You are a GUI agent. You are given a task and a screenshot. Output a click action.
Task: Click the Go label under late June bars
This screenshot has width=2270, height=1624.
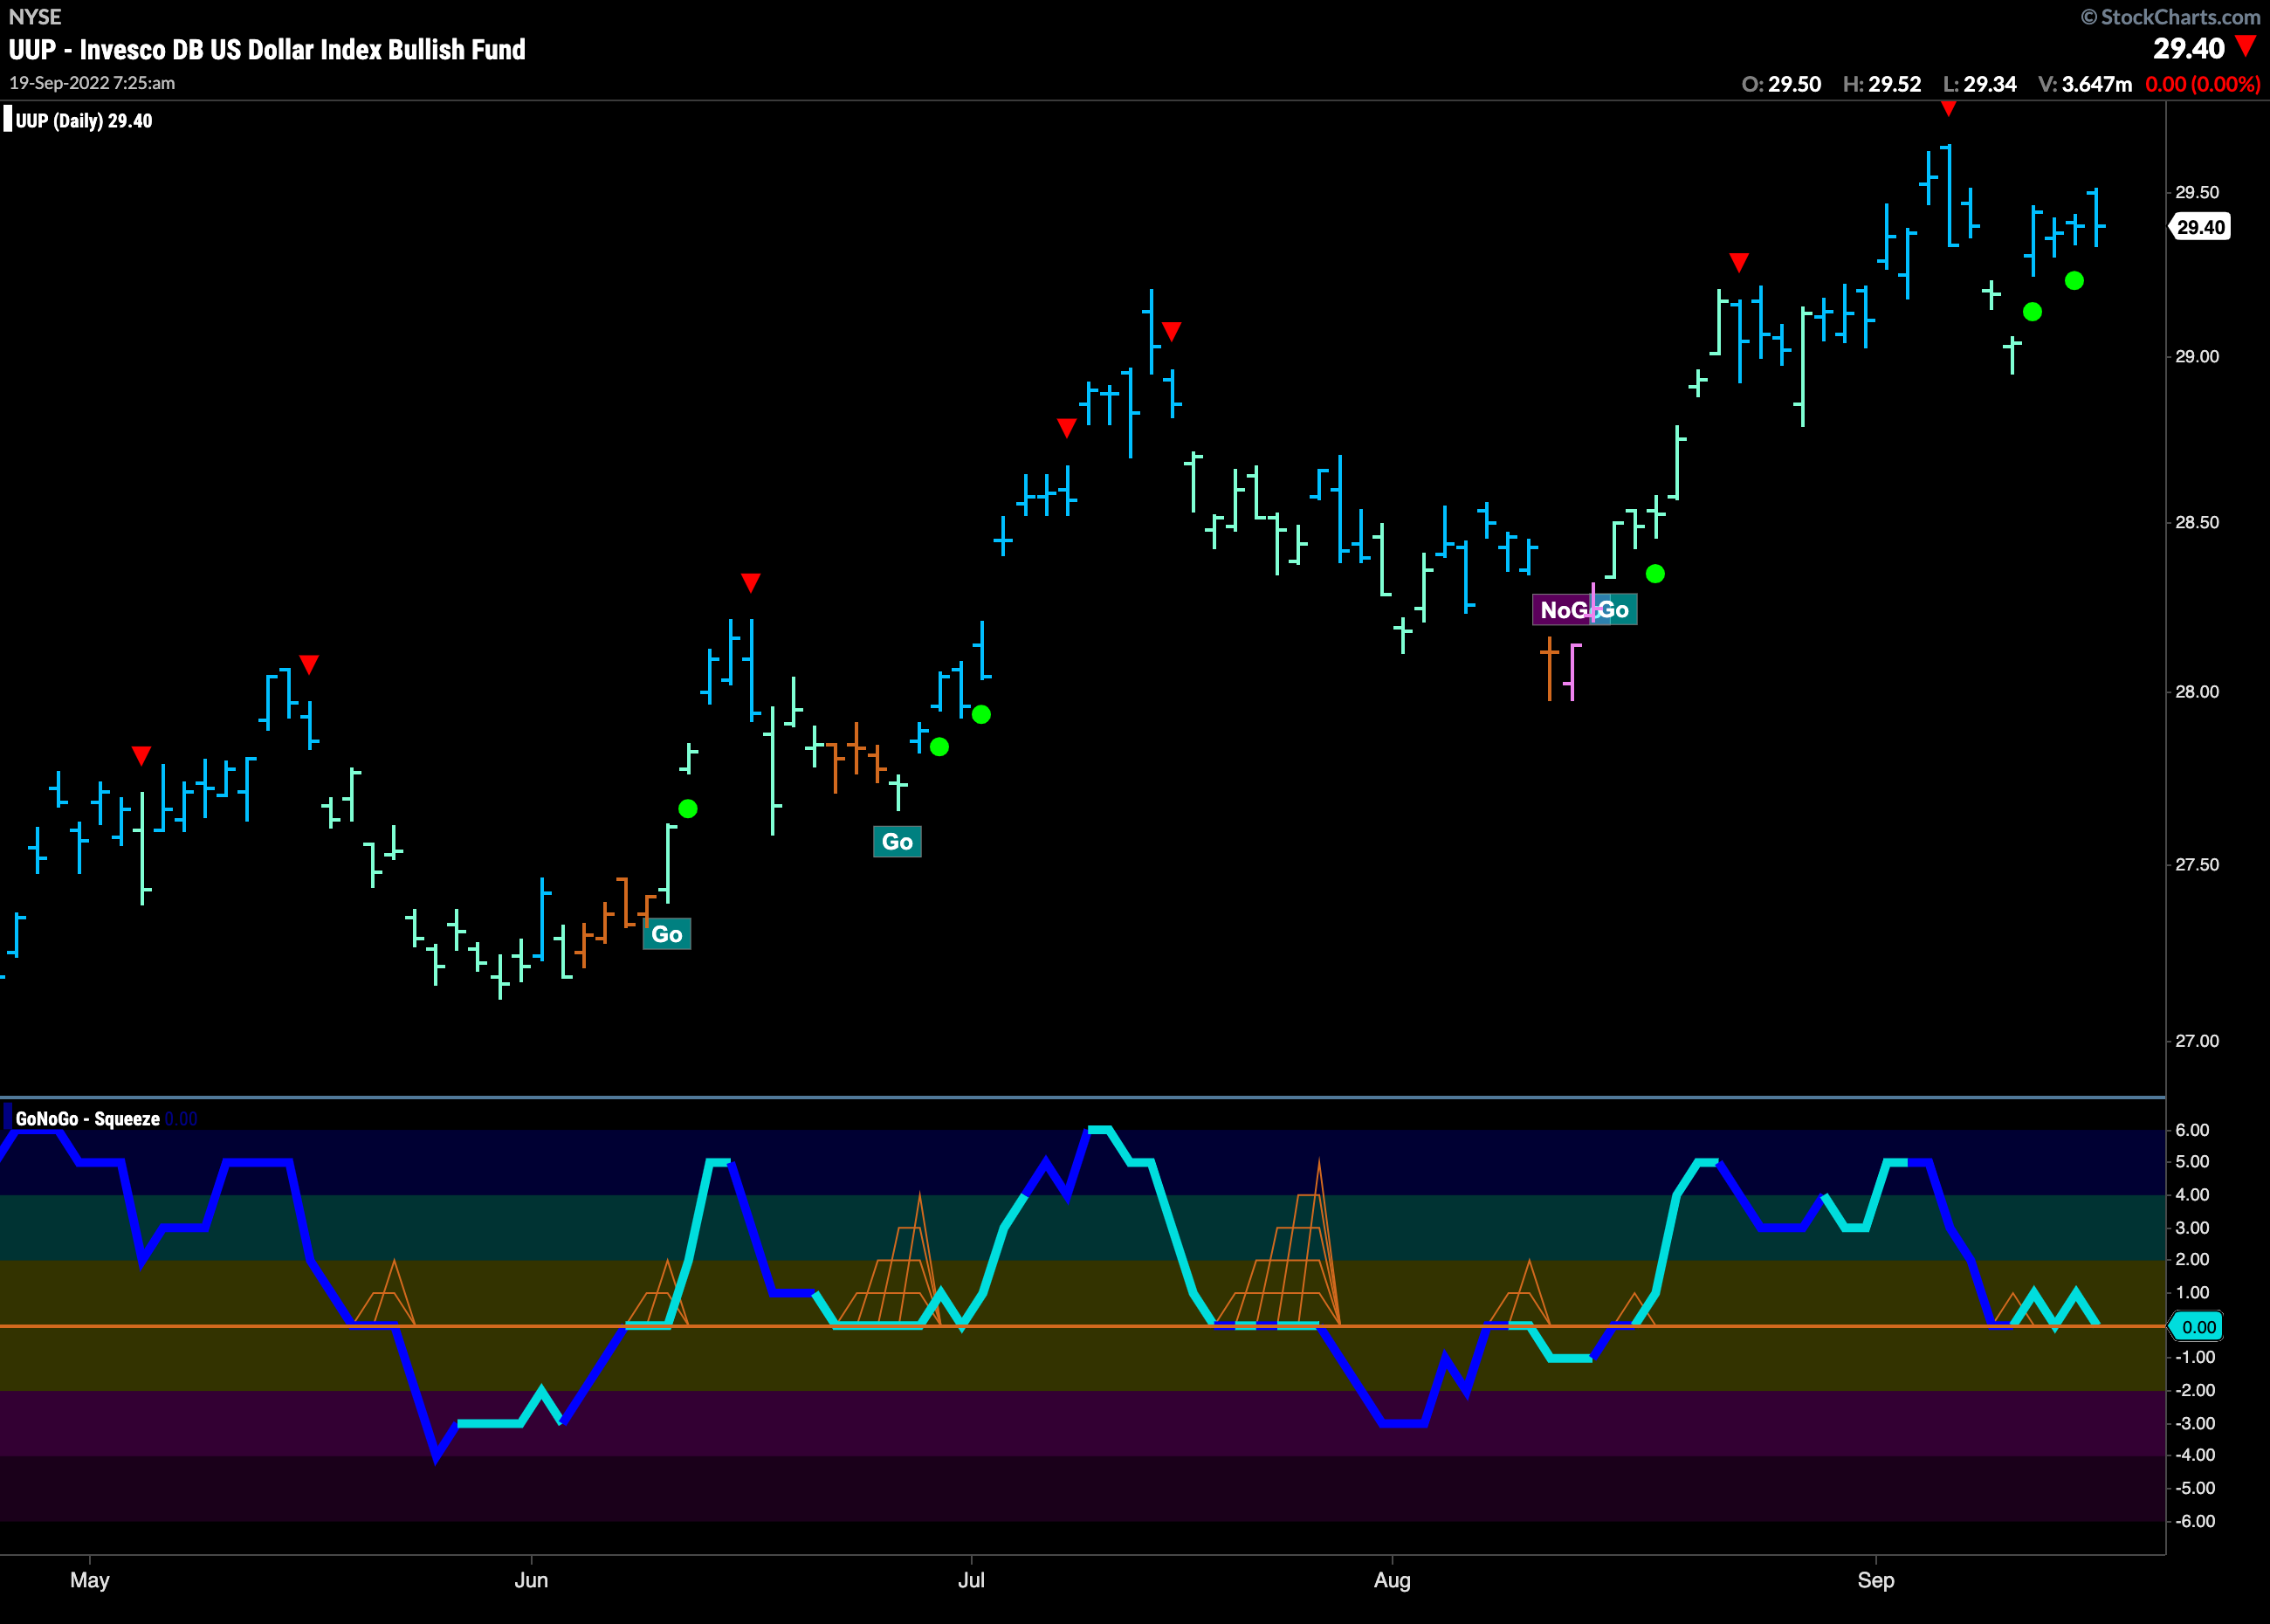897,842
